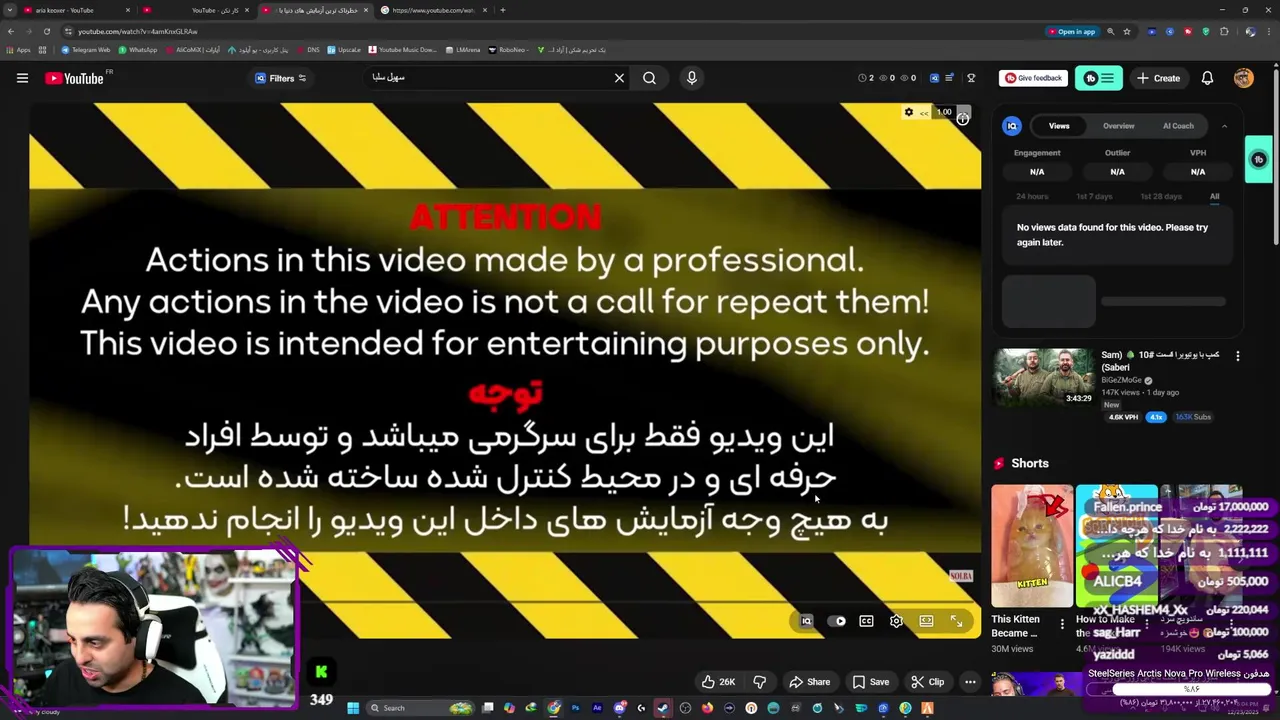Open LMArena bookmark
The width and height of the screenshot is (1280, 720).
pyautogui.click(x=463, y=49)
